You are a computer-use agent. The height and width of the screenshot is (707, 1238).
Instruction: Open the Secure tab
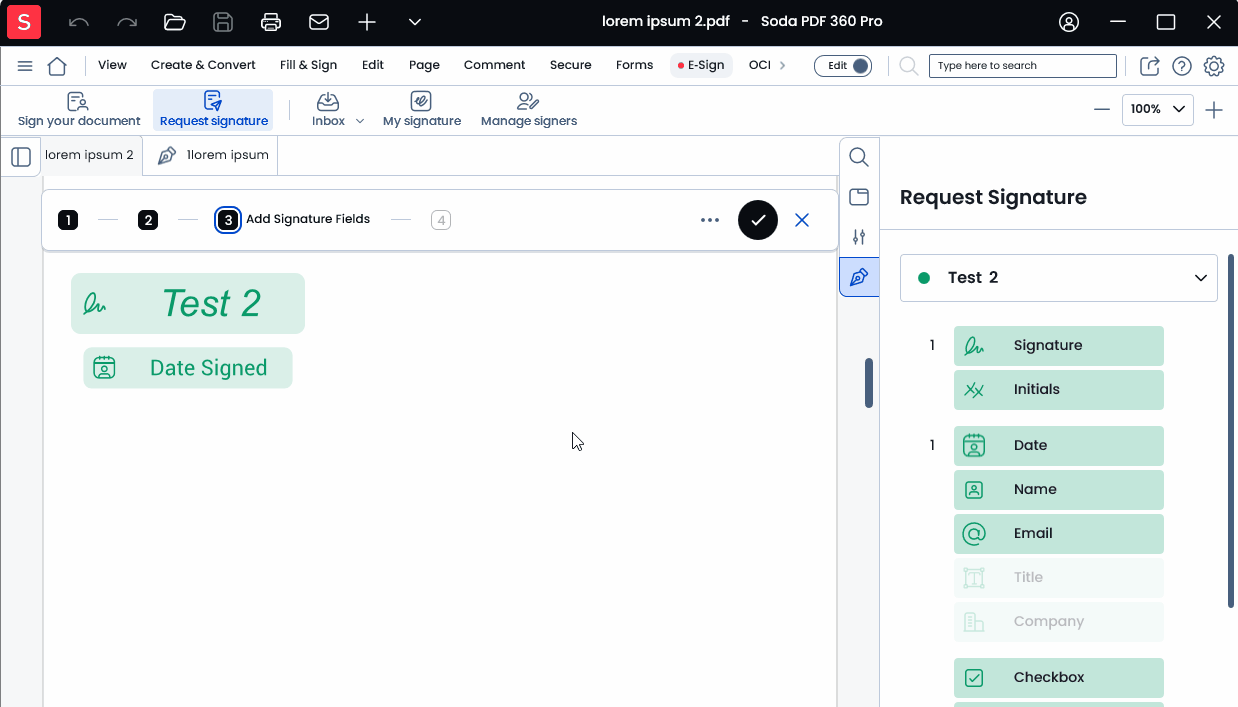tap(570, 65)
